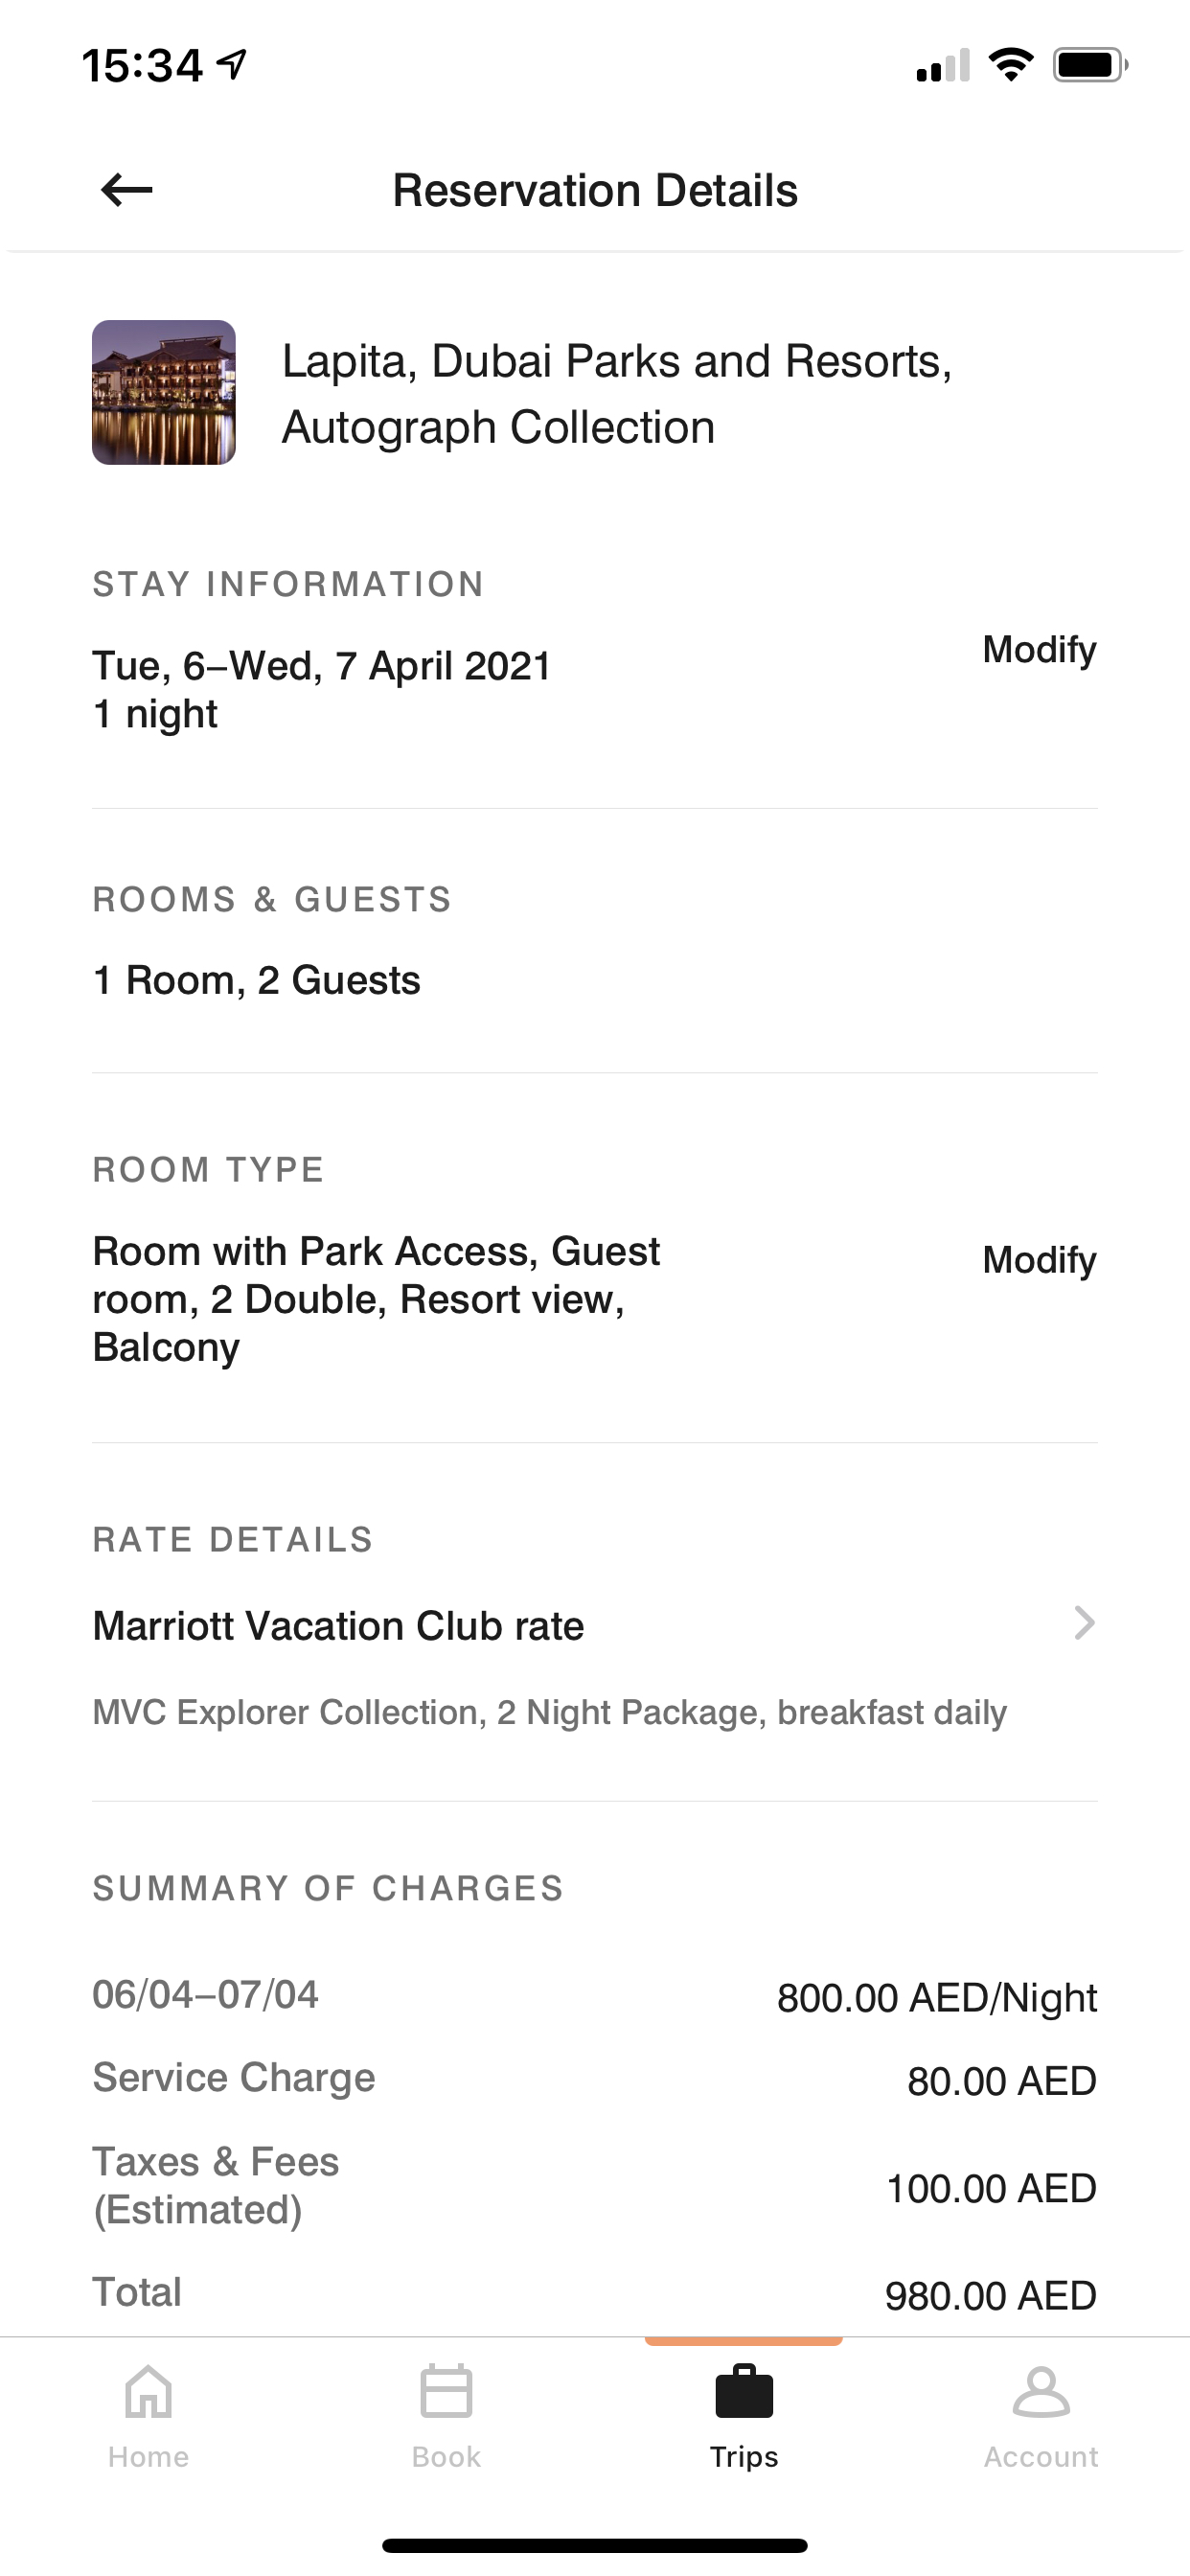Tap the battery status icon
1190x2576 pixels.
point(1090,66)
